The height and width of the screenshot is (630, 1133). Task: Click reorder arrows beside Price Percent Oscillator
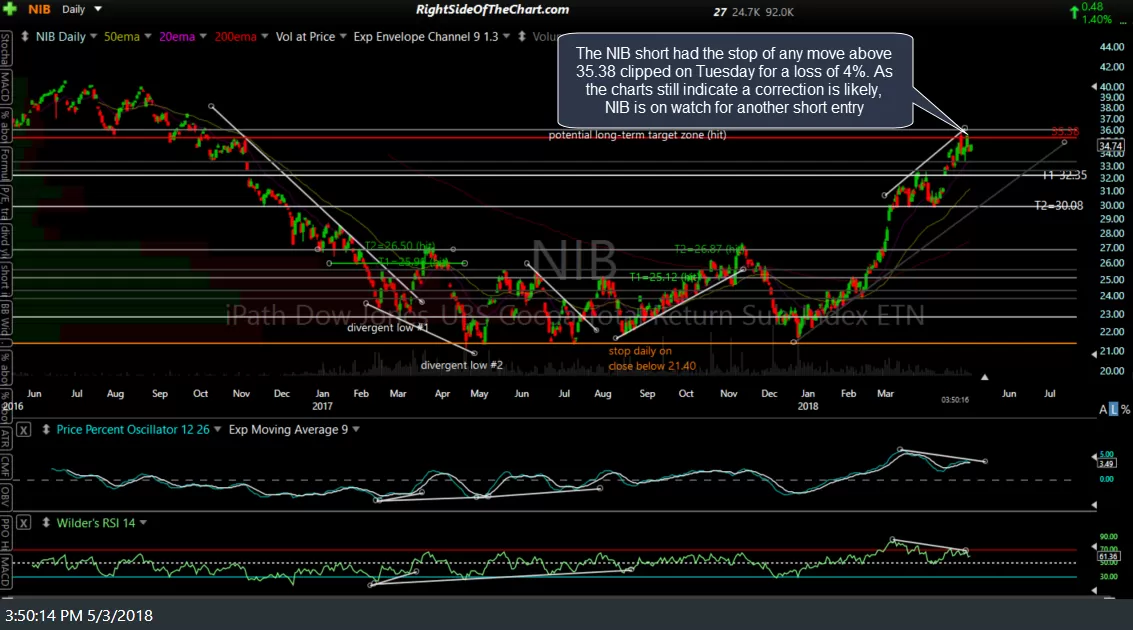click(46, 429)
